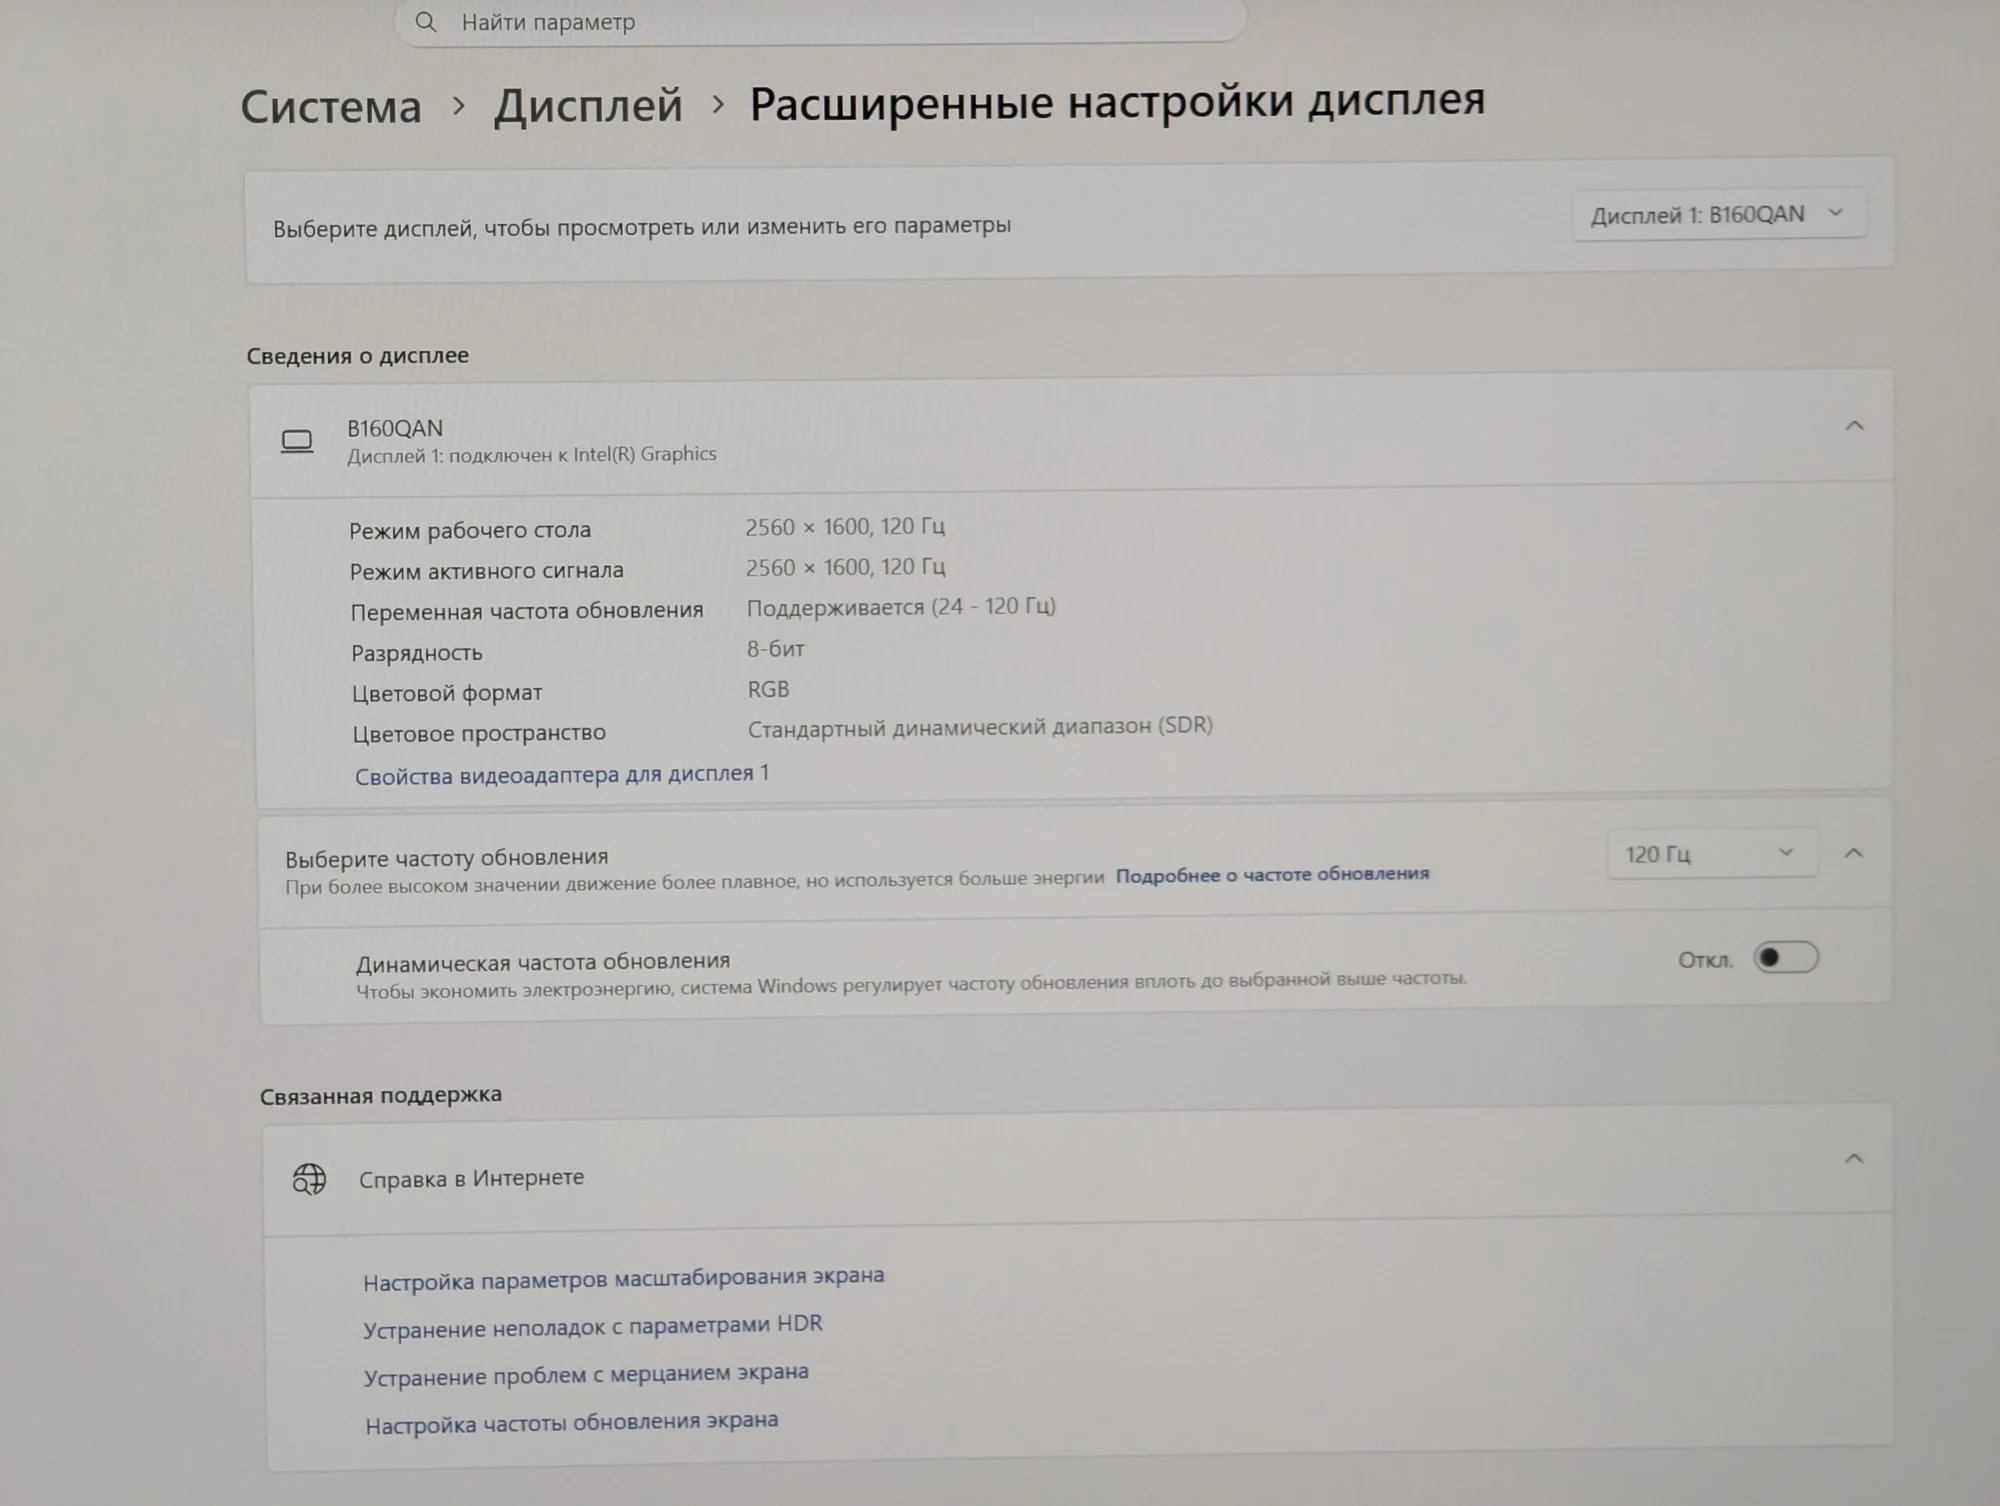
Task: Collapse the refresh rate section chevron
Action: coord(1853,853)
